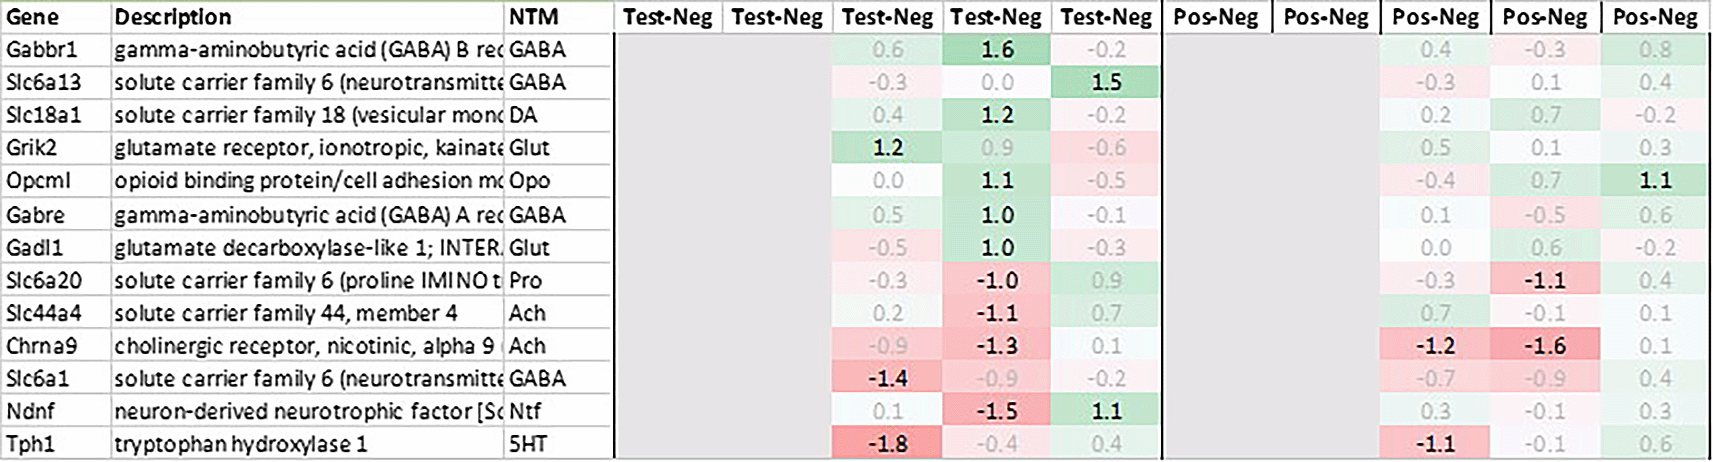Select the red -1.8 cell for Tph1
This screenshot has height=462, width=1713.
click(887, 444)
